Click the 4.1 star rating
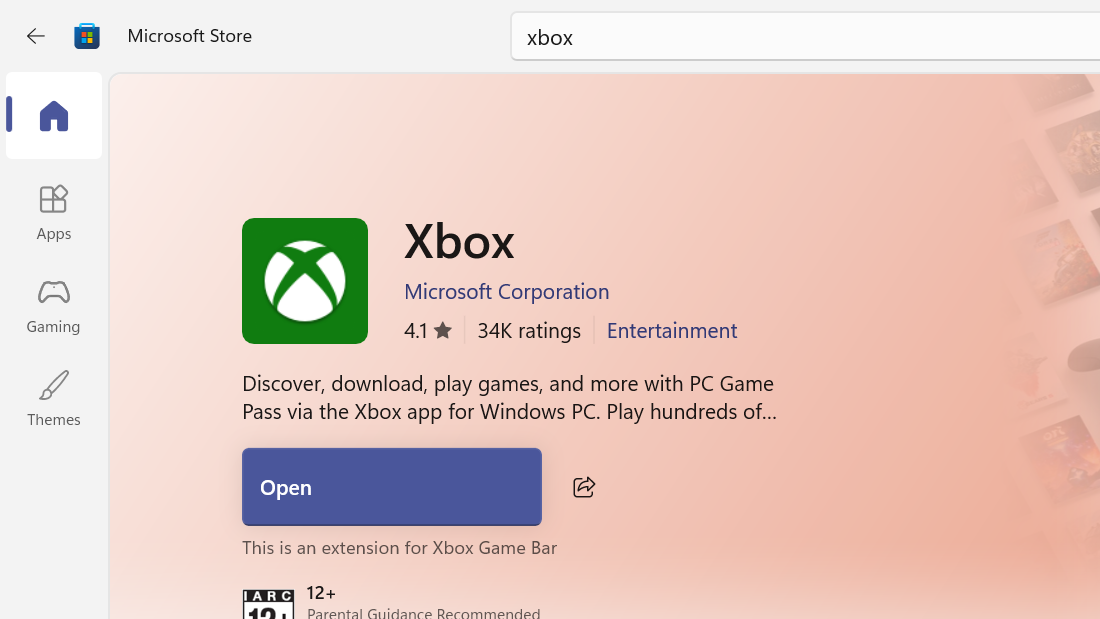 (428, 331)
